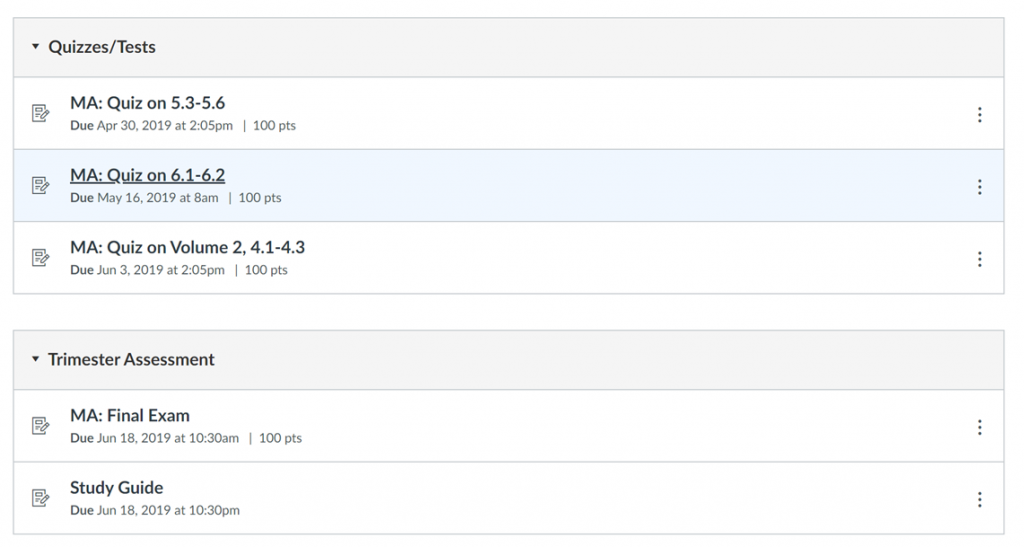
Task: Click the Trimester Assessment group heading
Action: click(x=131, y=359)
